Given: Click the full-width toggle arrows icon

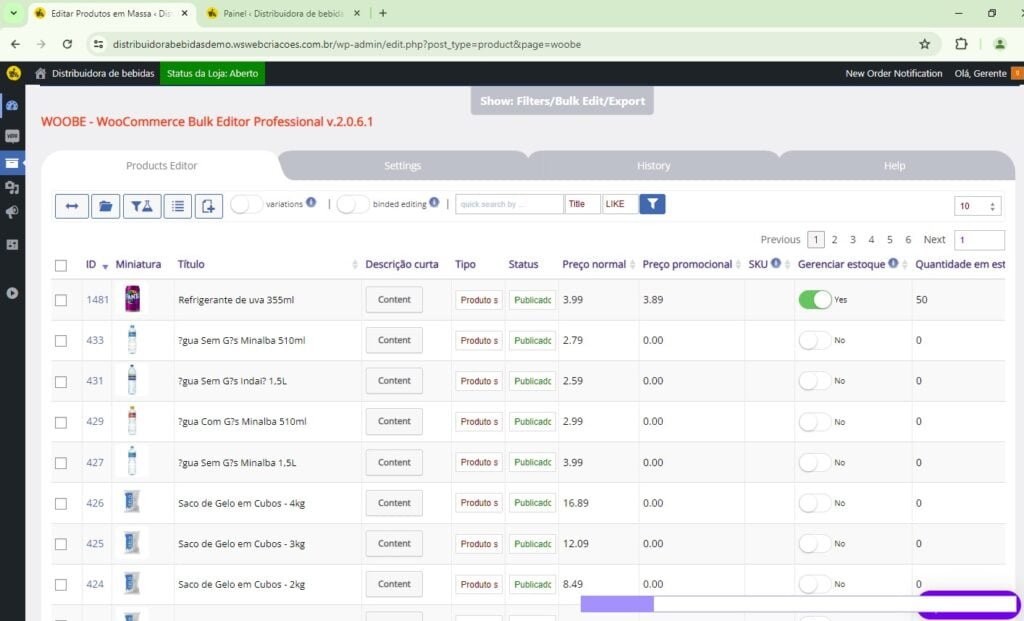Looking at the screenshot, I should (72, 205).
